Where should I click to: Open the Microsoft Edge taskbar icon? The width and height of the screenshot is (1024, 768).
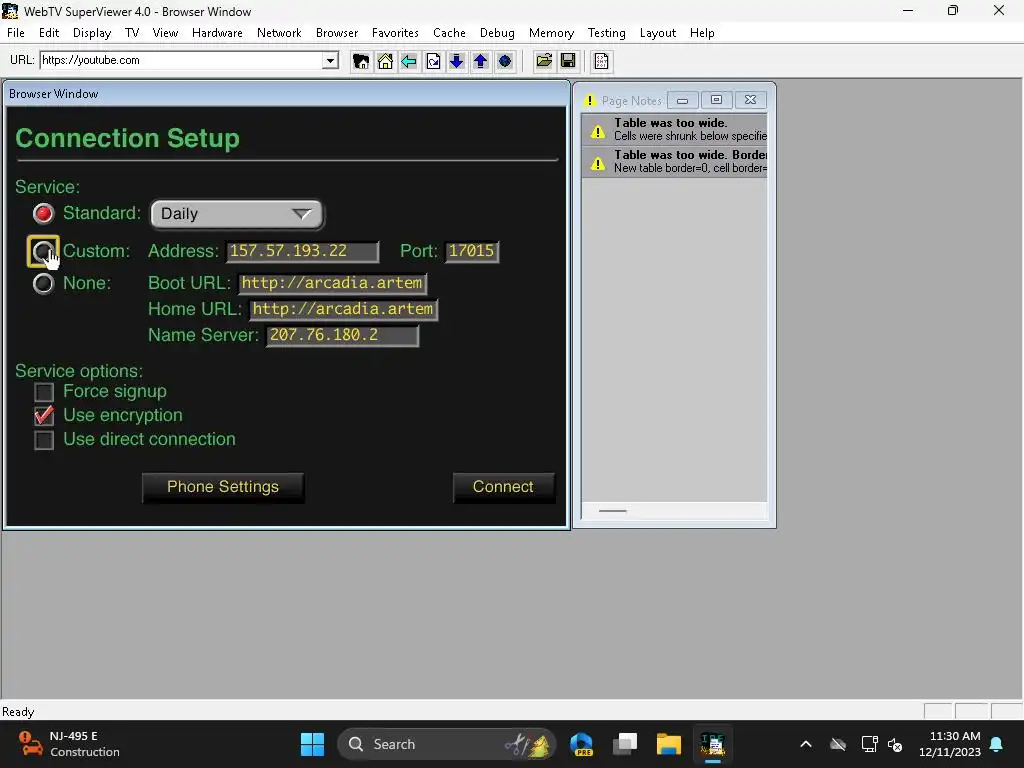[x=581, y=744]
